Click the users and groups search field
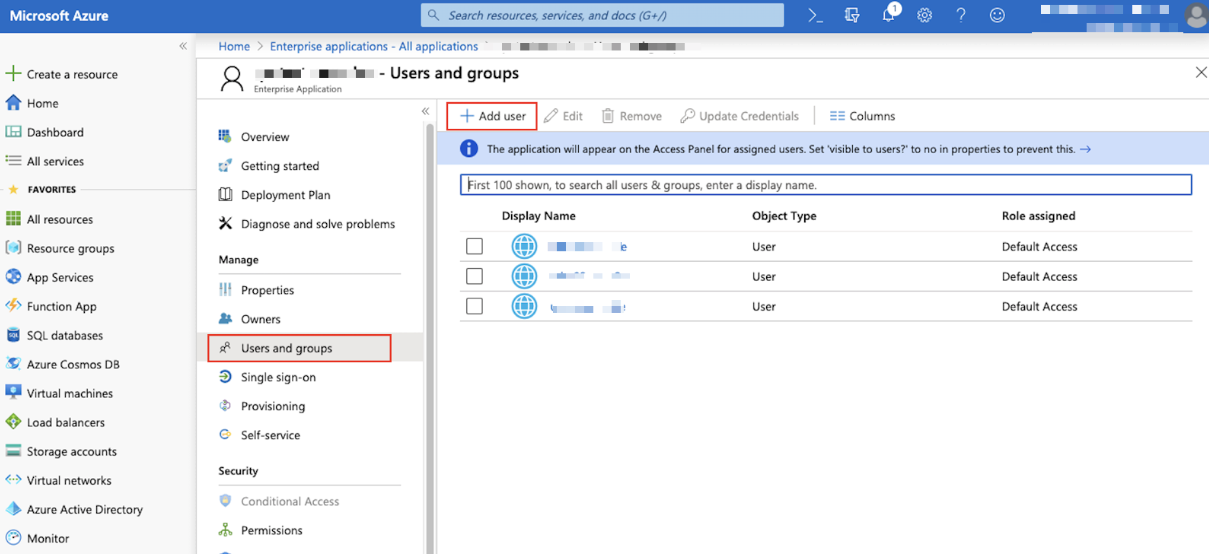Screen dimensions: 1209x554 pos(826,185)
